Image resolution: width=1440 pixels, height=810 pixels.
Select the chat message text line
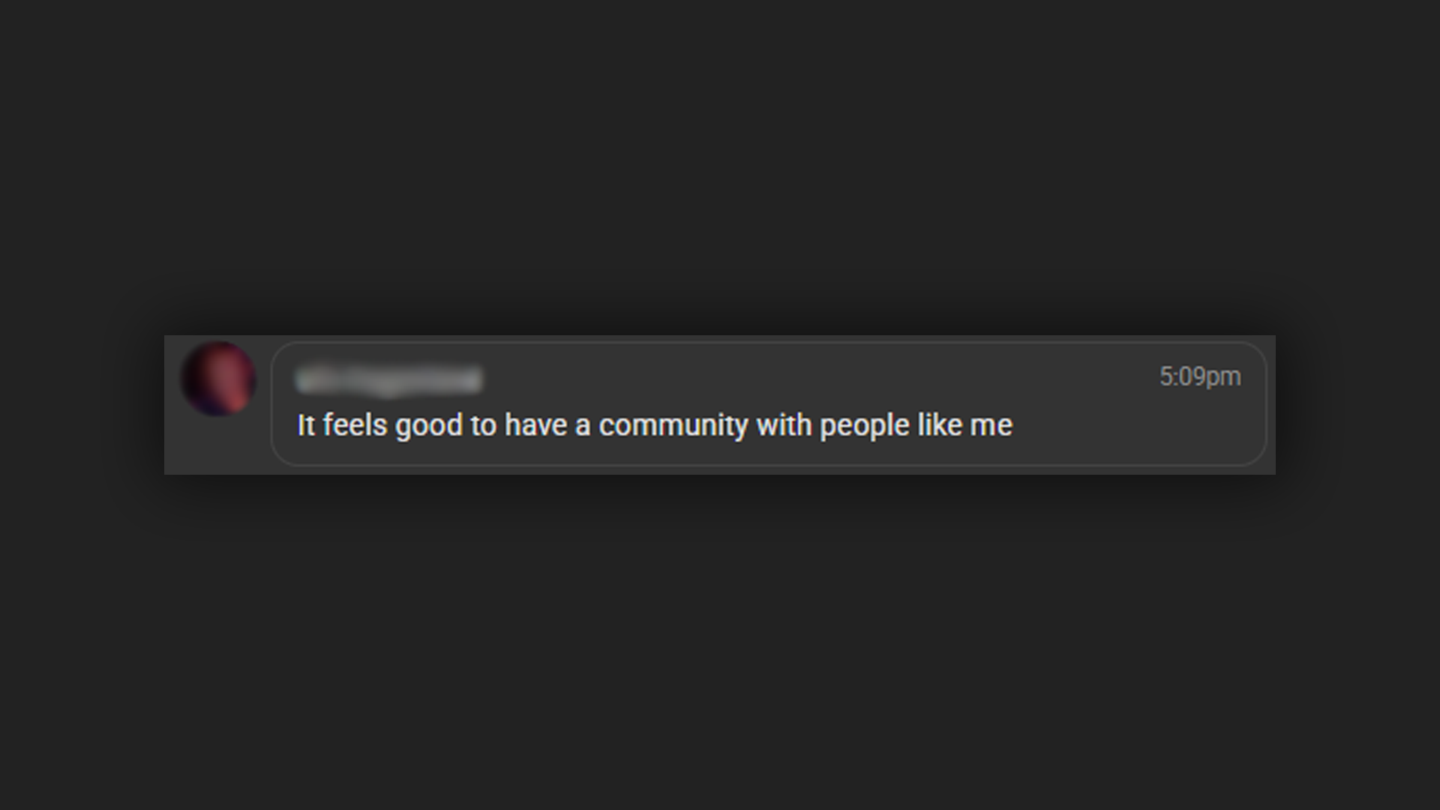(655, 426)
